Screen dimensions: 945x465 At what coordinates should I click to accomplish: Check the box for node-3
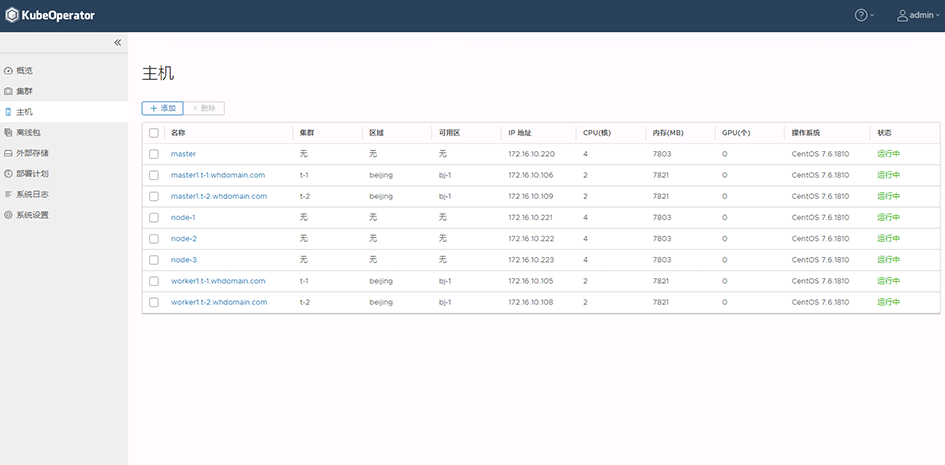pyautogui.click(x=154, y=260)
